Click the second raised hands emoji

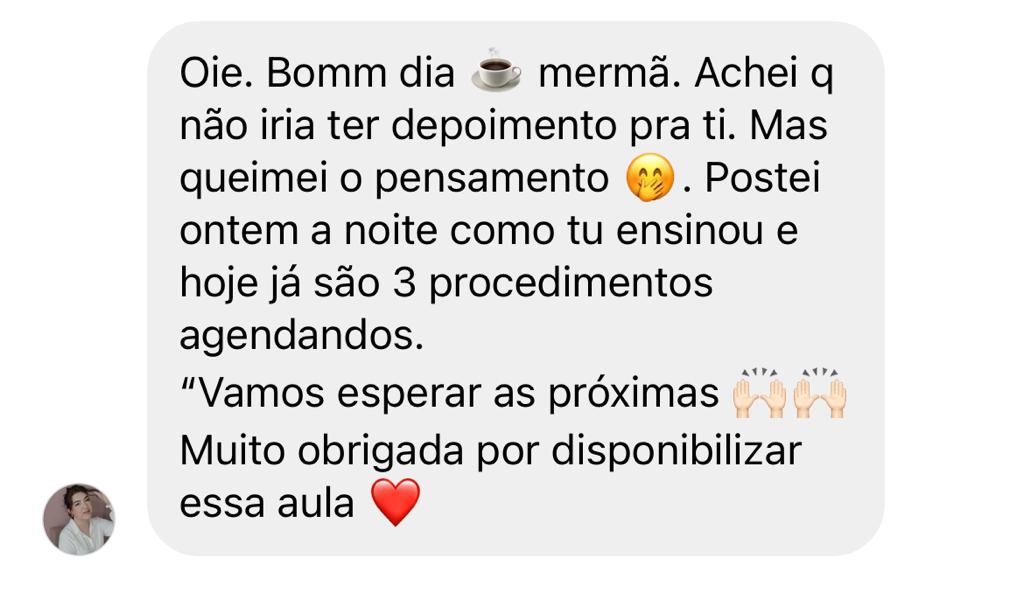click(x=820, y=393)
